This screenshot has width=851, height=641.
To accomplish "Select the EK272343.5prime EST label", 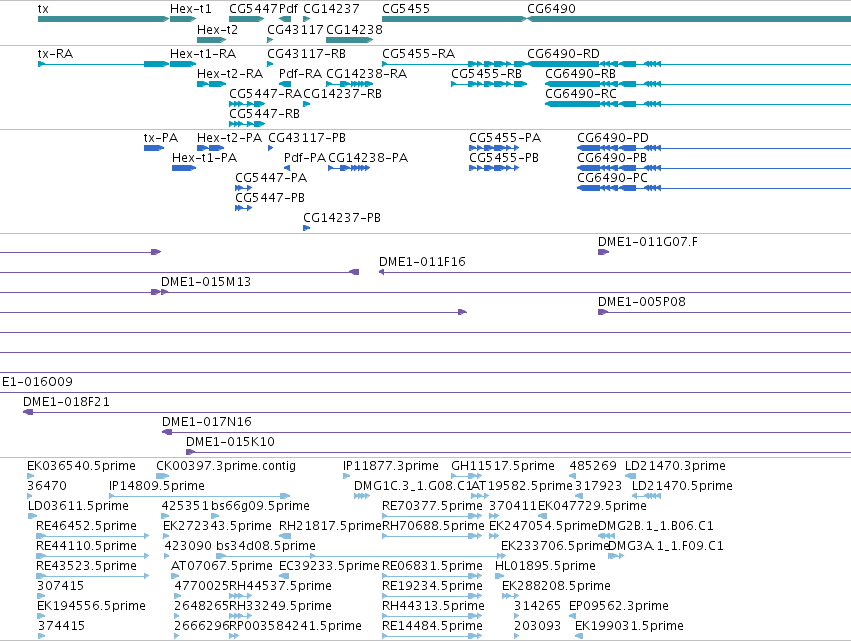I will pos(217,526).
